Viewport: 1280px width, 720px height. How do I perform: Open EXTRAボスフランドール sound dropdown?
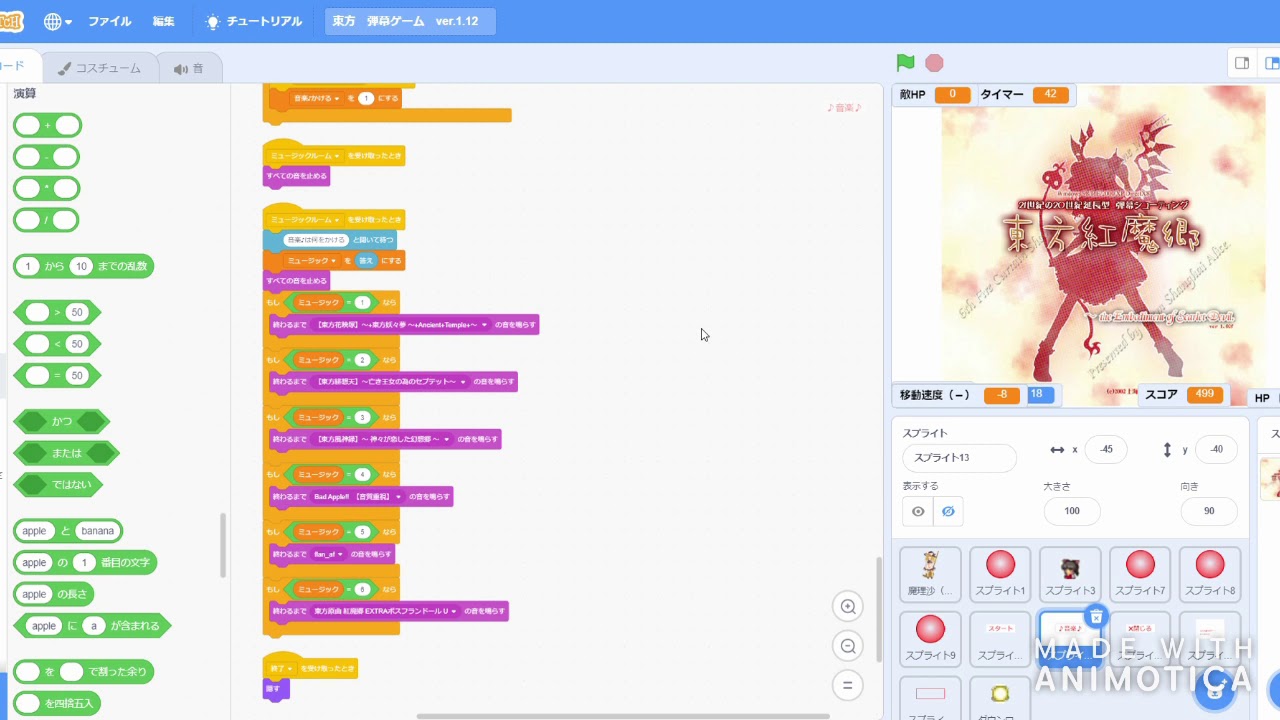[454, 611]
